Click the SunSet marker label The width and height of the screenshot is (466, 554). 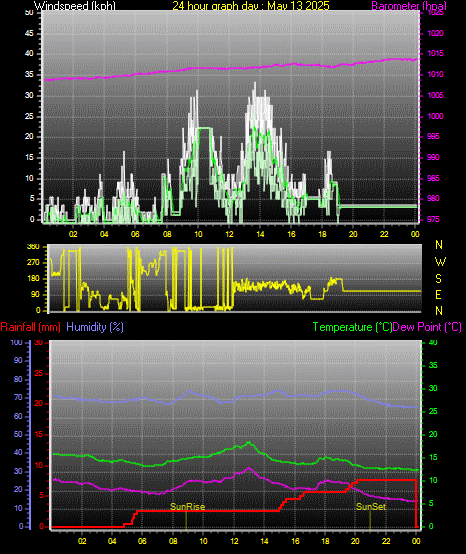pos(371,507)
